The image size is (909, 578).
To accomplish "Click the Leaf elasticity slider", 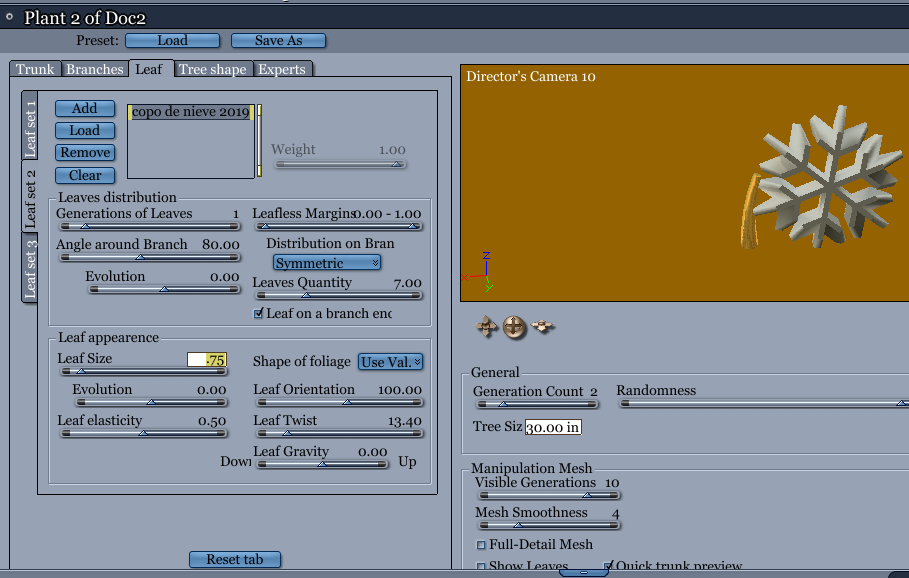I will (143, 433).
